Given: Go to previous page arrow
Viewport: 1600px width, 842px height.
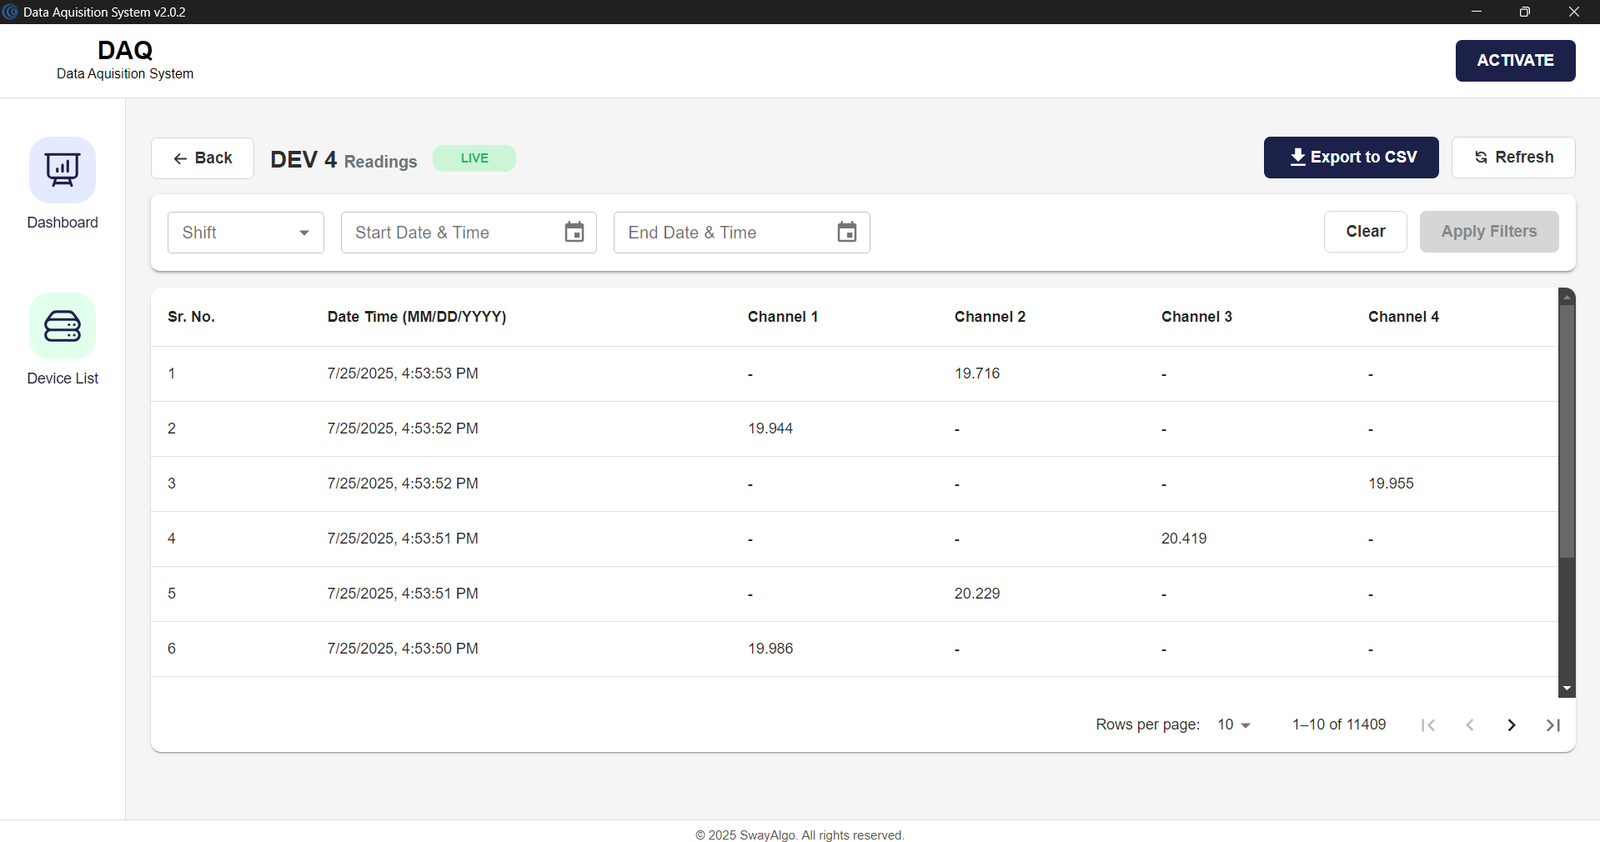Looking at the screenshot, I should coord(1470,725).
